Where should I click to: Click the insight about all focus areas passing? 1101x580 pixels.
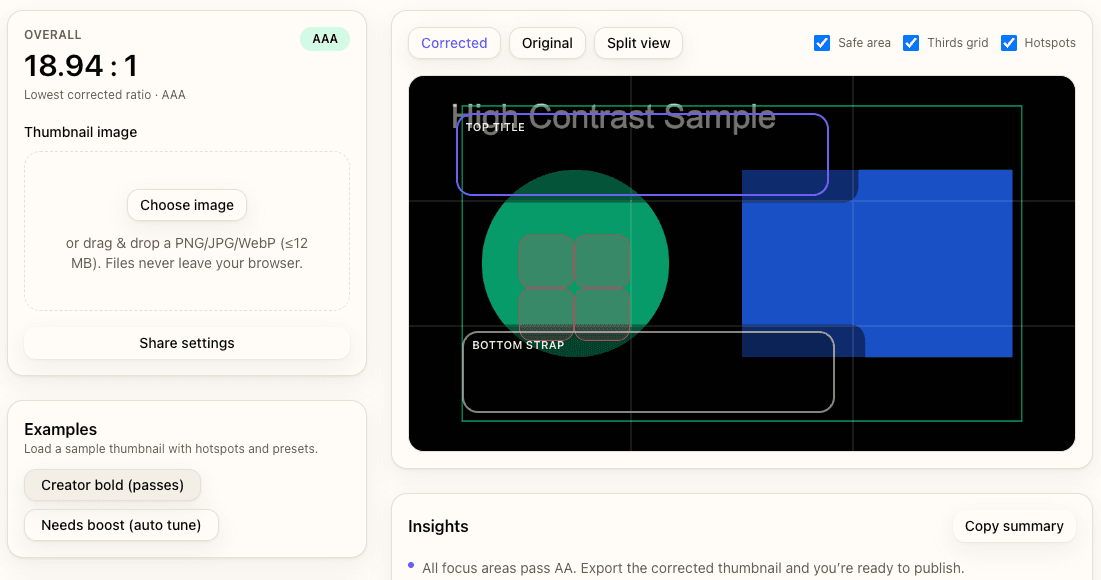tap(694, 567)
